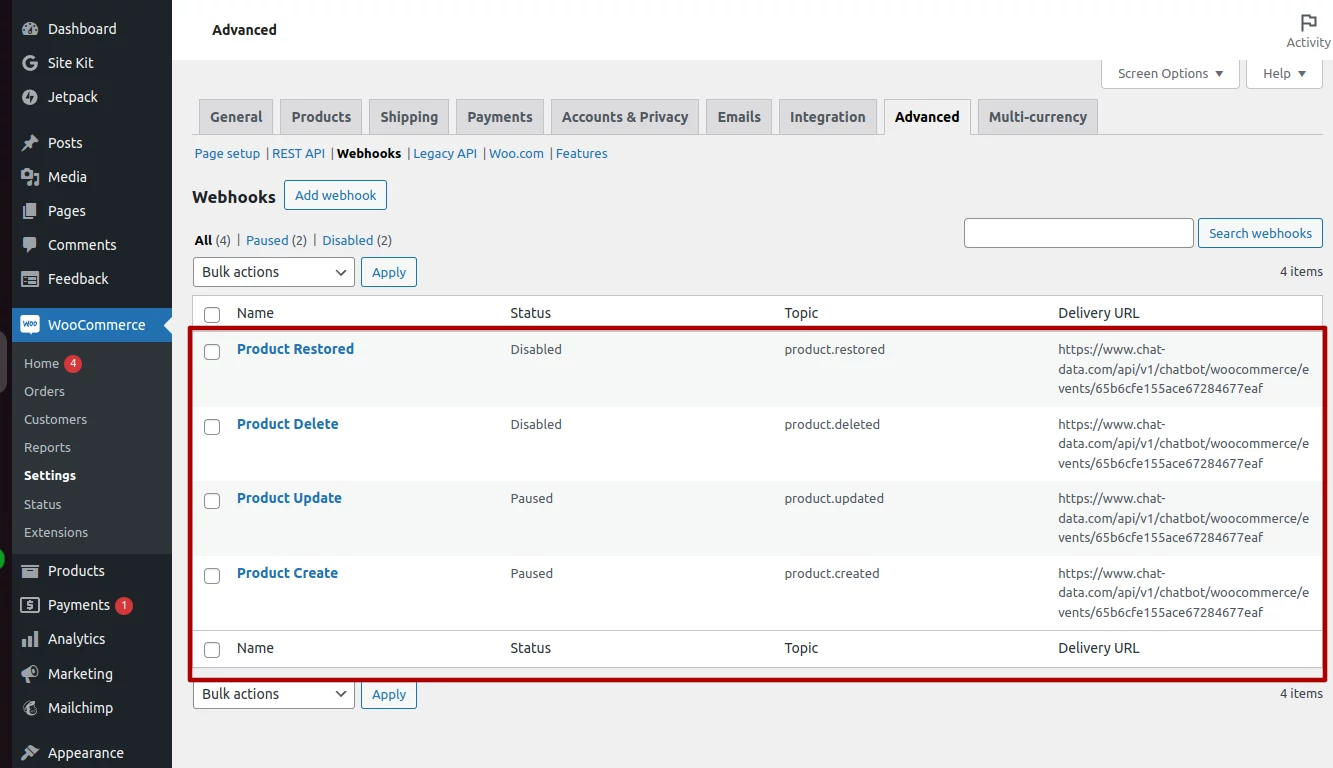Click the red 4 badge beside Home
Image resolution: width=1333 pixels, height=768 pixels.
[73, 363]
